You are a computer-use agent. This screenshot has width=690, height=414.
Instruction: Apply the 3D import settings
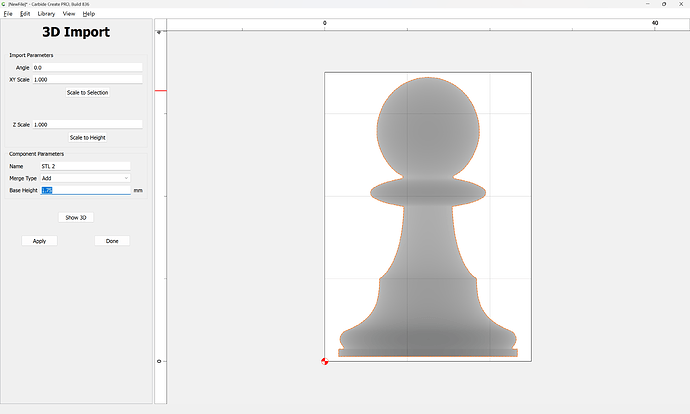[x=39, y=241]
